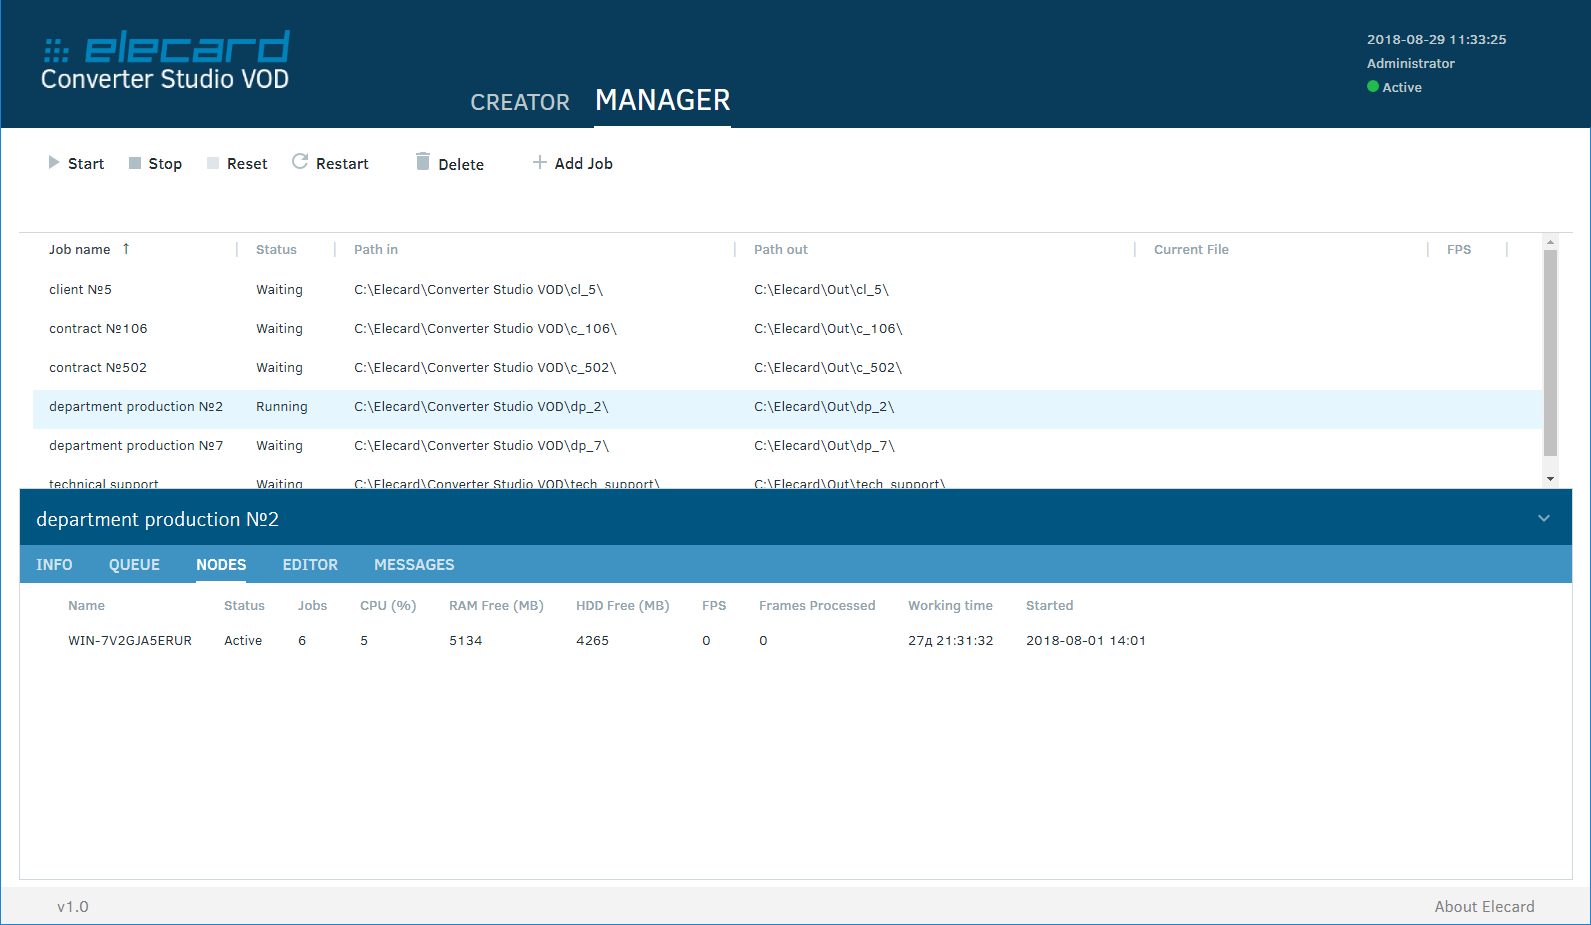Select the WIN-7V2GJA5ERUR node row
The height and width of the screenshot is (925, 1591).
pos(130,641)
